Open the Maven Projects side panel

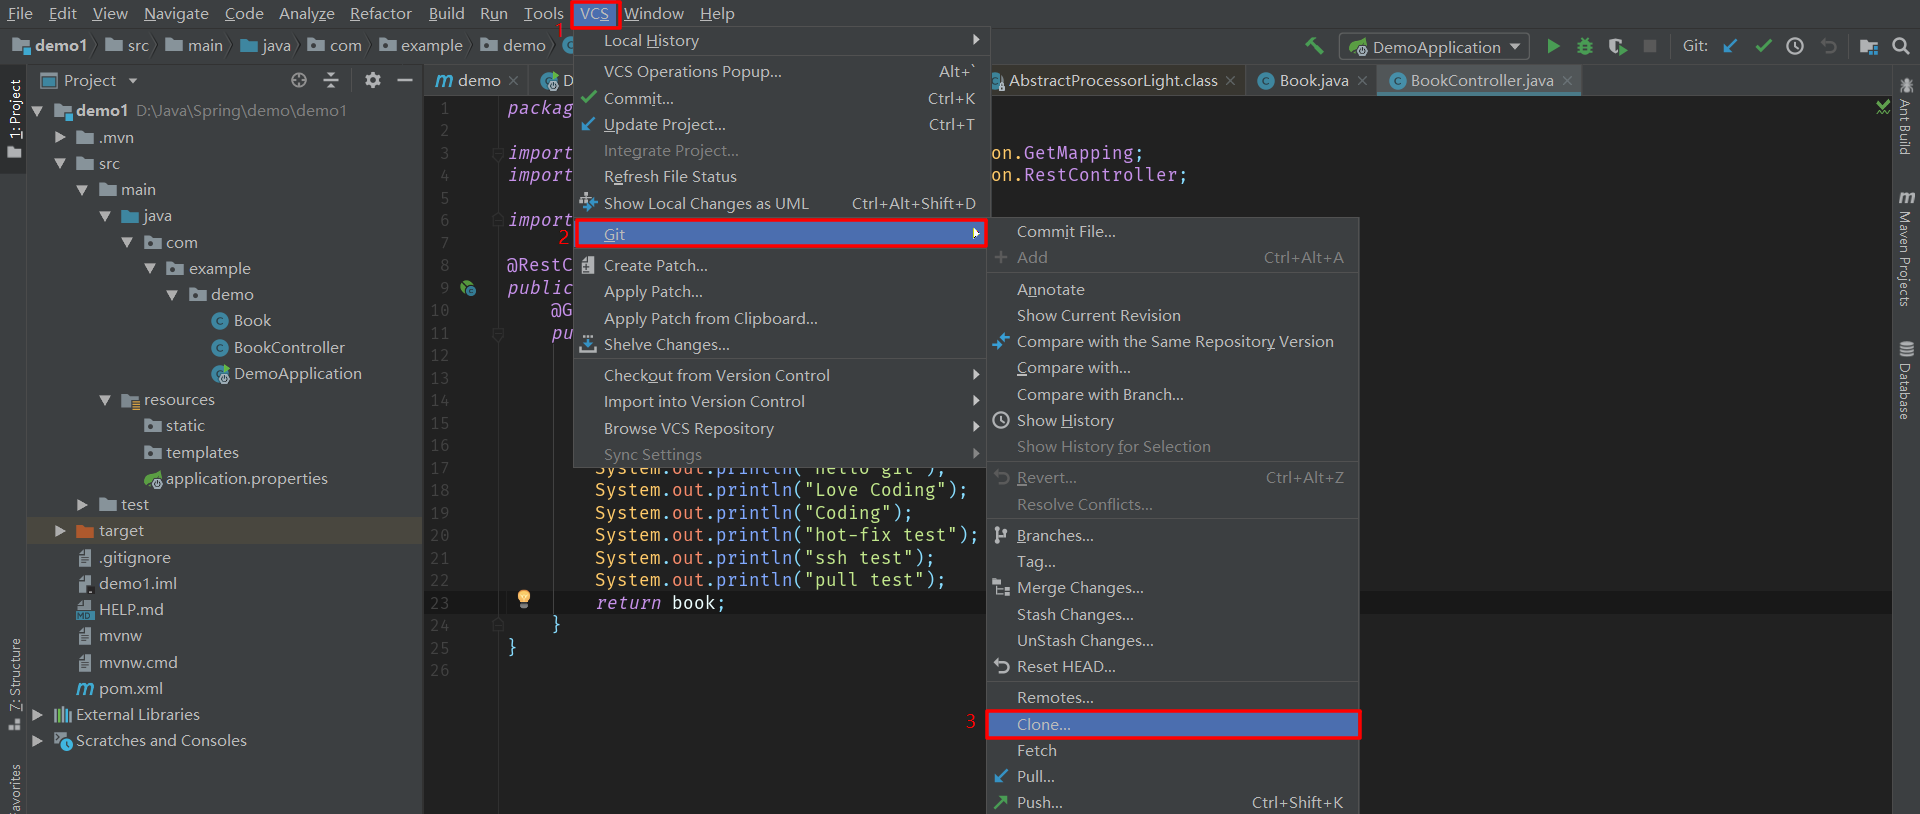tap(1906, 248)
